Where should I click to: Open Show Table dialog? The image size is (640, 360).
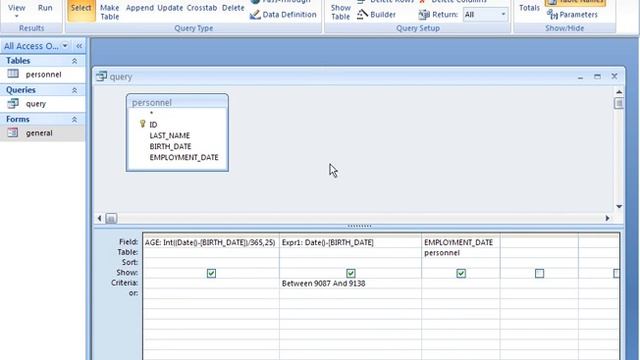[x=340, y=12]
